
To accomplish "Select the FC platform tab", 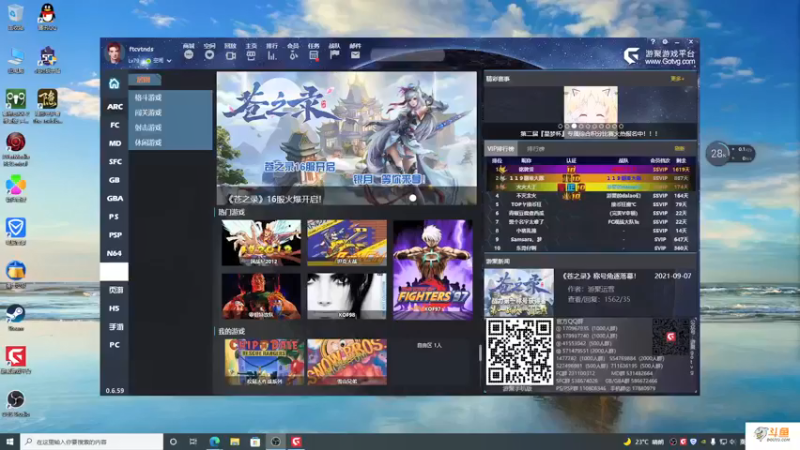I will click(114, 125).
